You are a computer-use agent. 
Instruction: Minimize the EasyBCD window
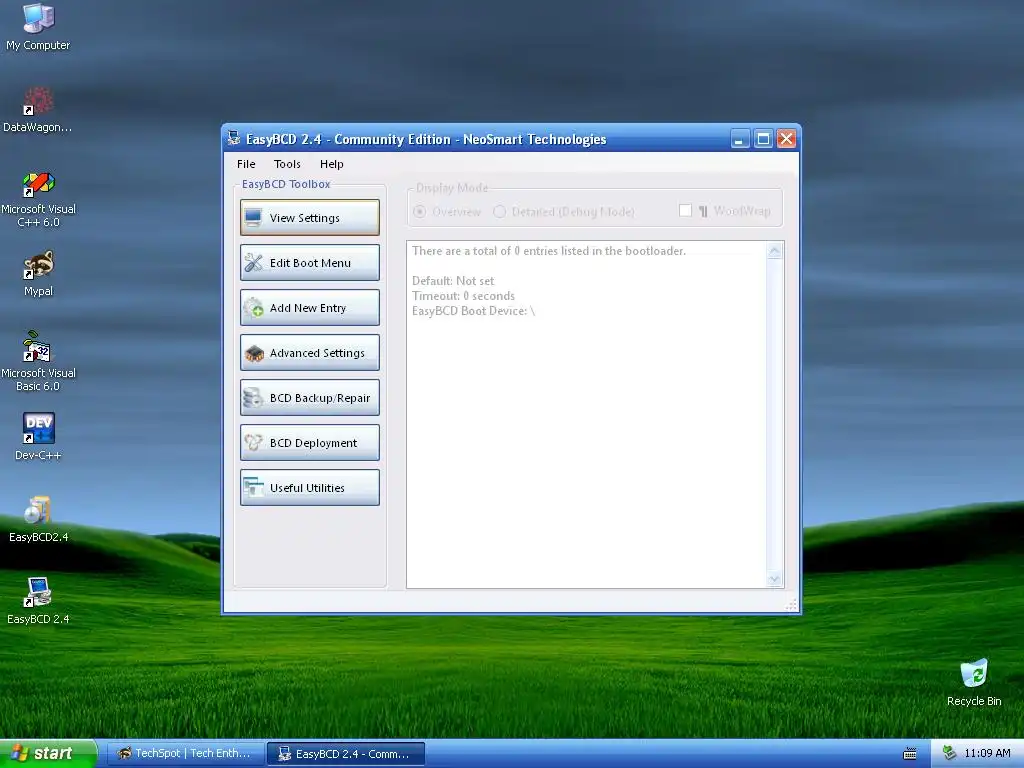click(x=740, y=138)
